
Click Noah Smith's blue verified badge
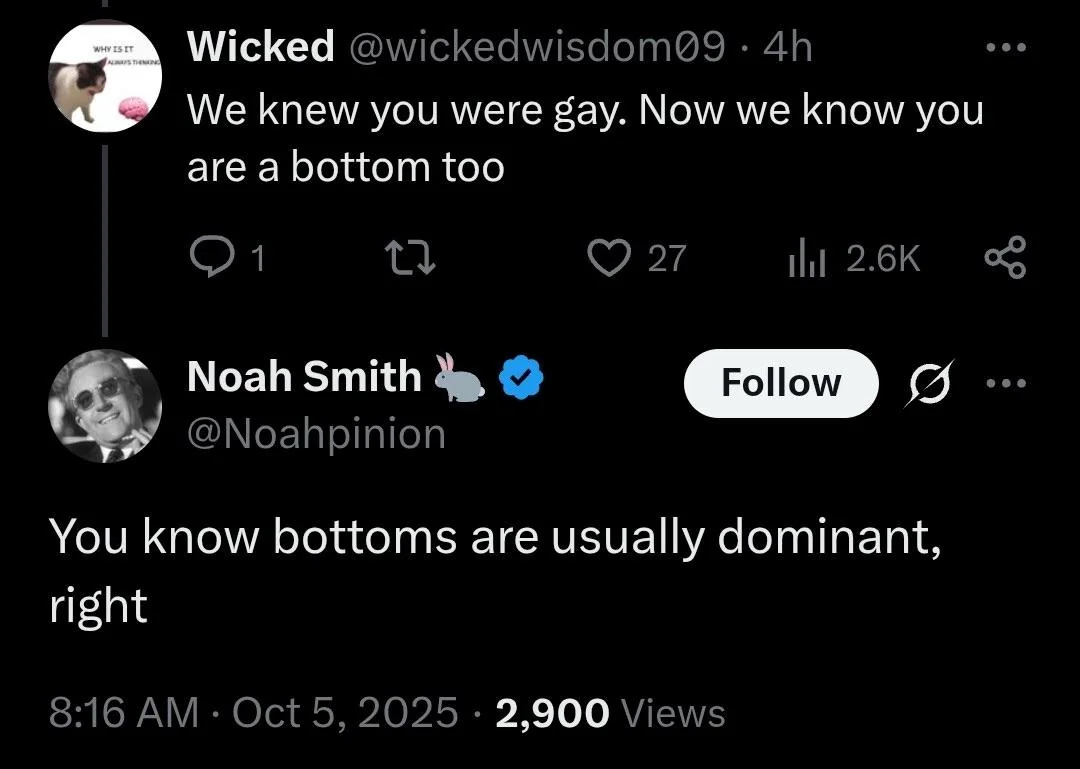tap(520, 378)
